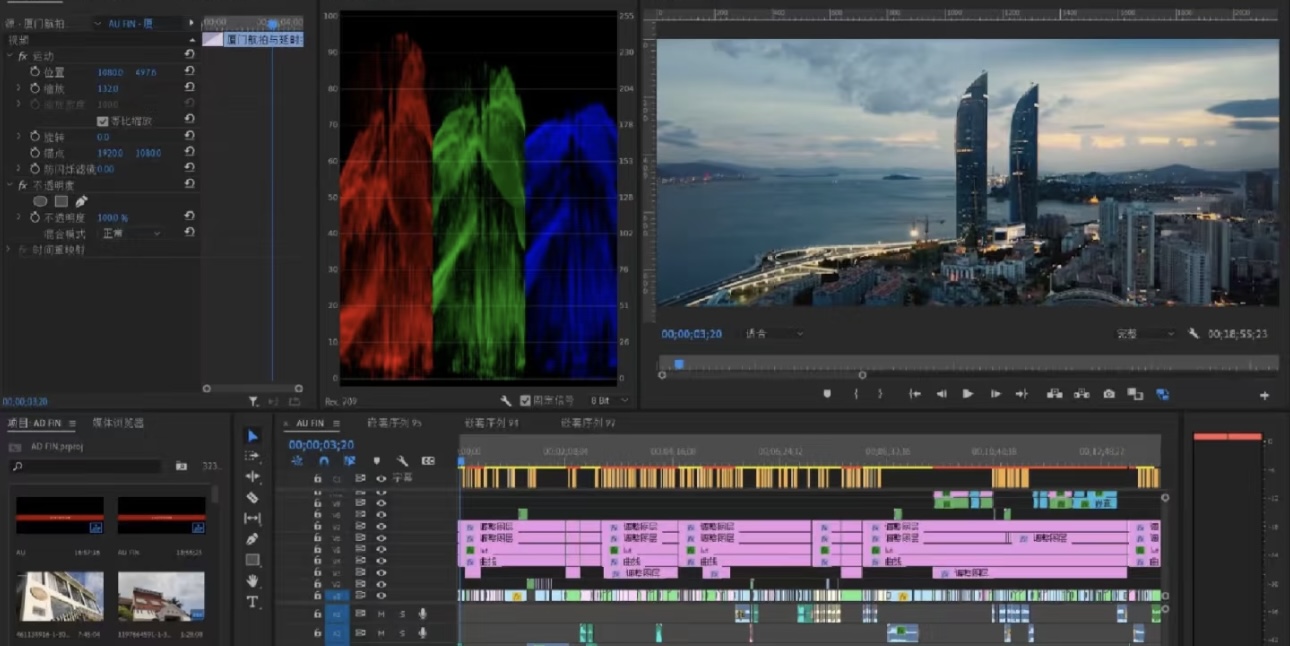Select the Ripple Edit tool
Screen dimensions: 1290x646
252,476
